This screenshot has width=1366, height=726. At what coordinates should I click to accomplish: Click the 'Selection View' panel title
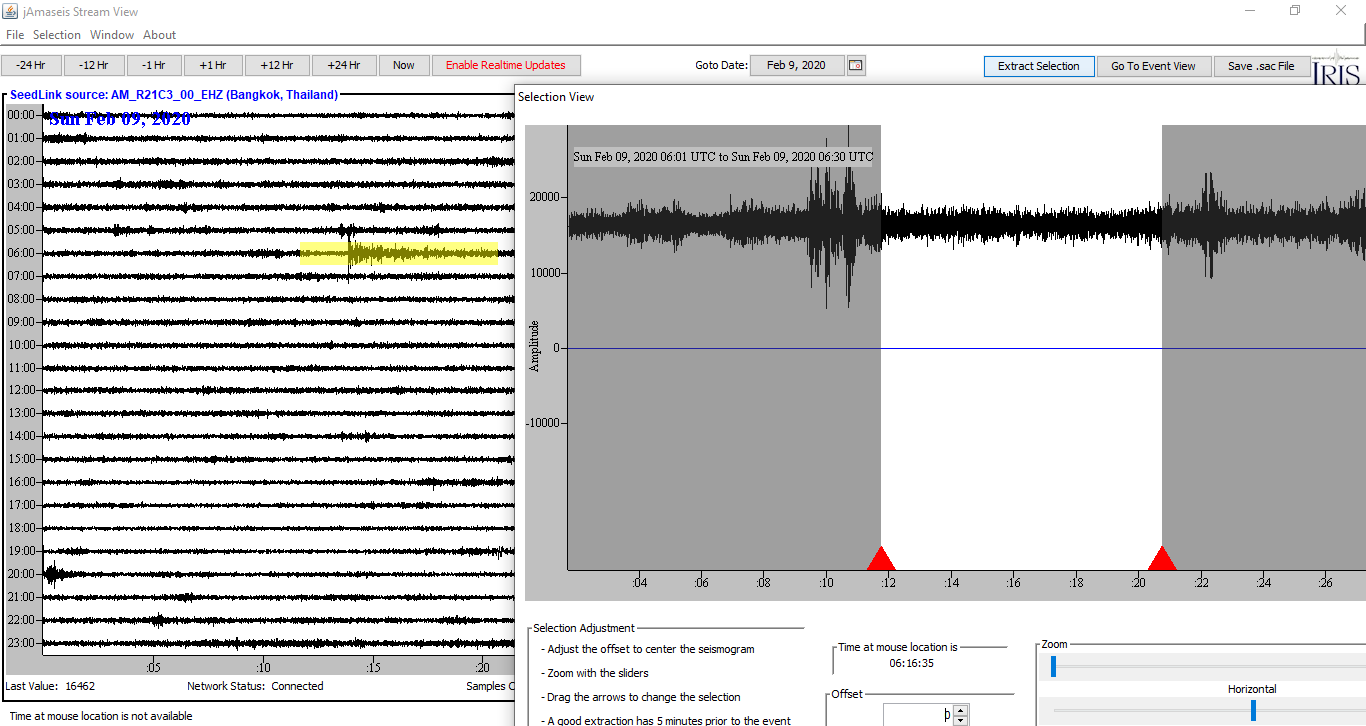click(x=556, y=97)
